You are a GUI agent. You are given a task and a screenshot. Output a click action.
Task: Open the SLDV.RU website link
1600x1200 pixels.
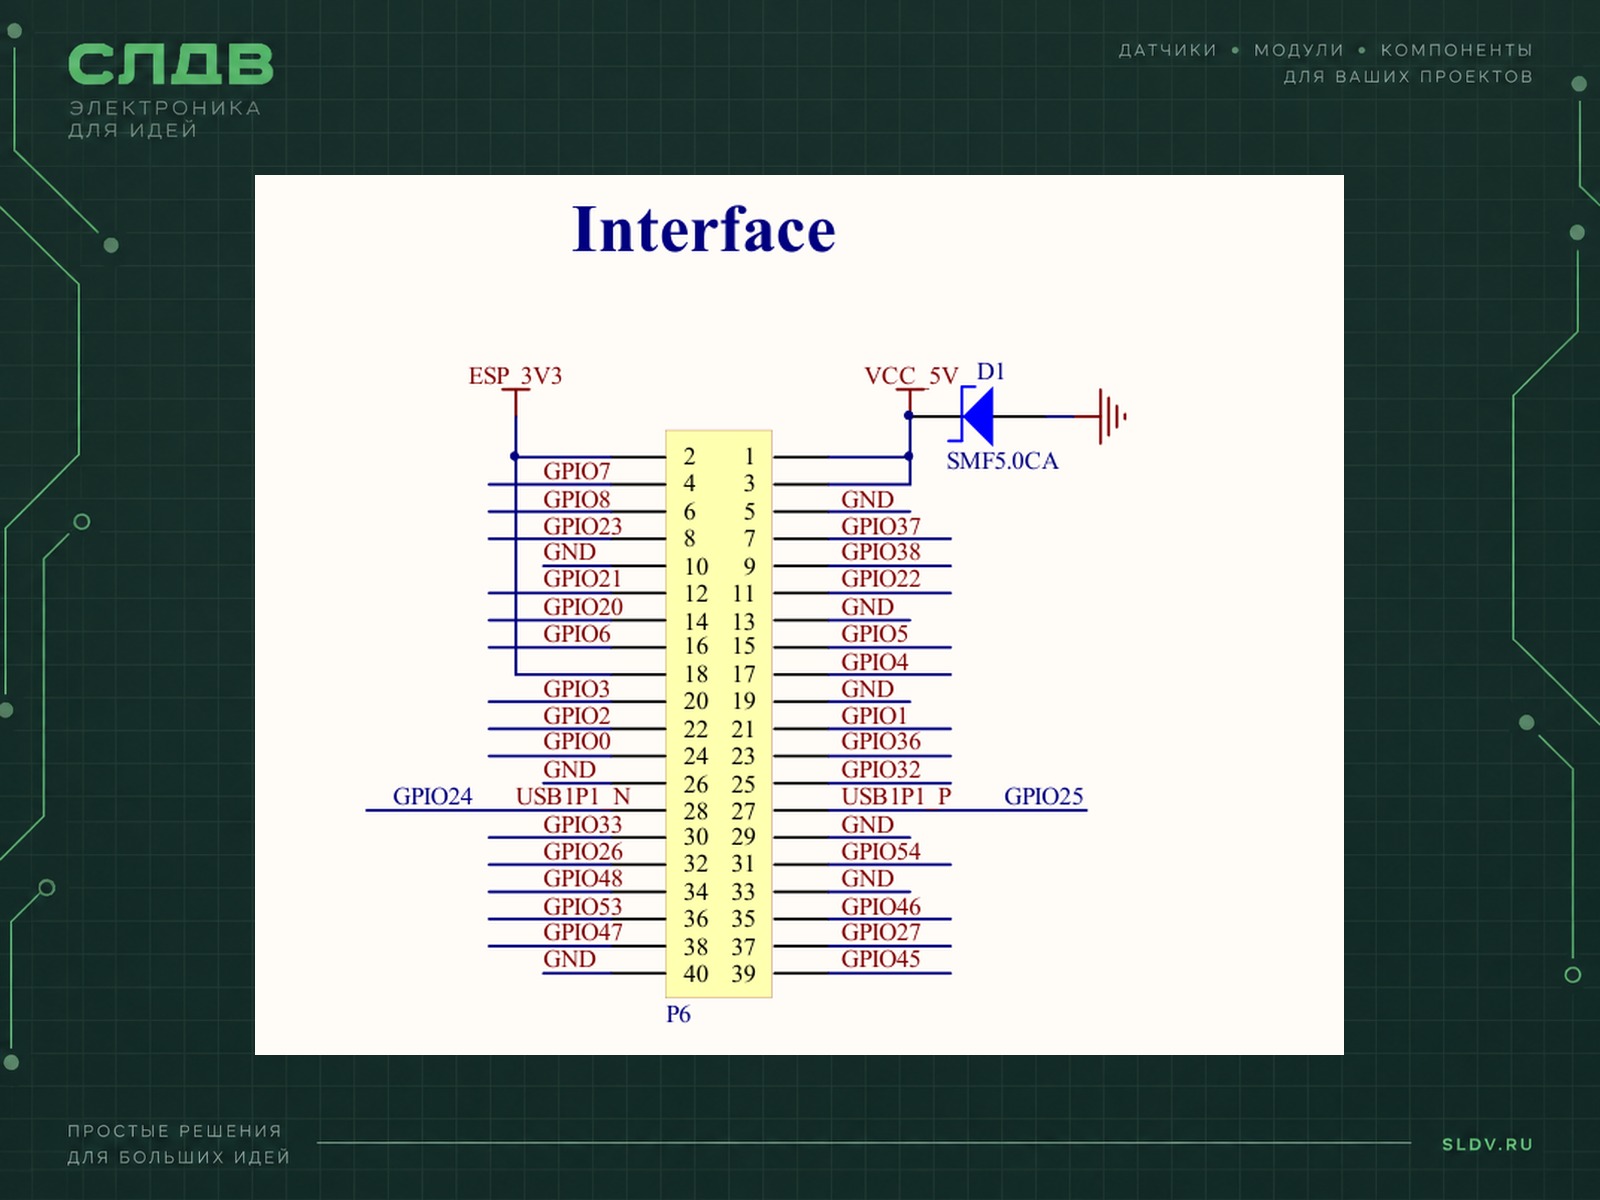pyautogui.click(x=1487, y=1144)
